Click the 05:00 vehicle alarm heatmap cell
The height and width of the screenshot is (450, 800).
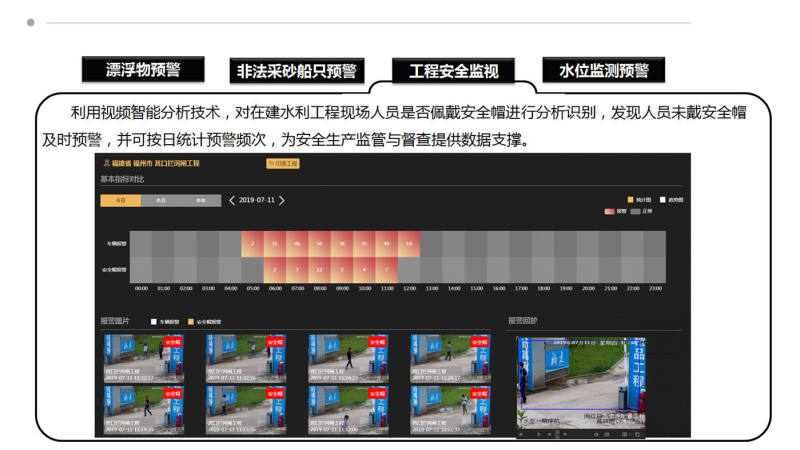pyautogui.click(x=252, y=243)
